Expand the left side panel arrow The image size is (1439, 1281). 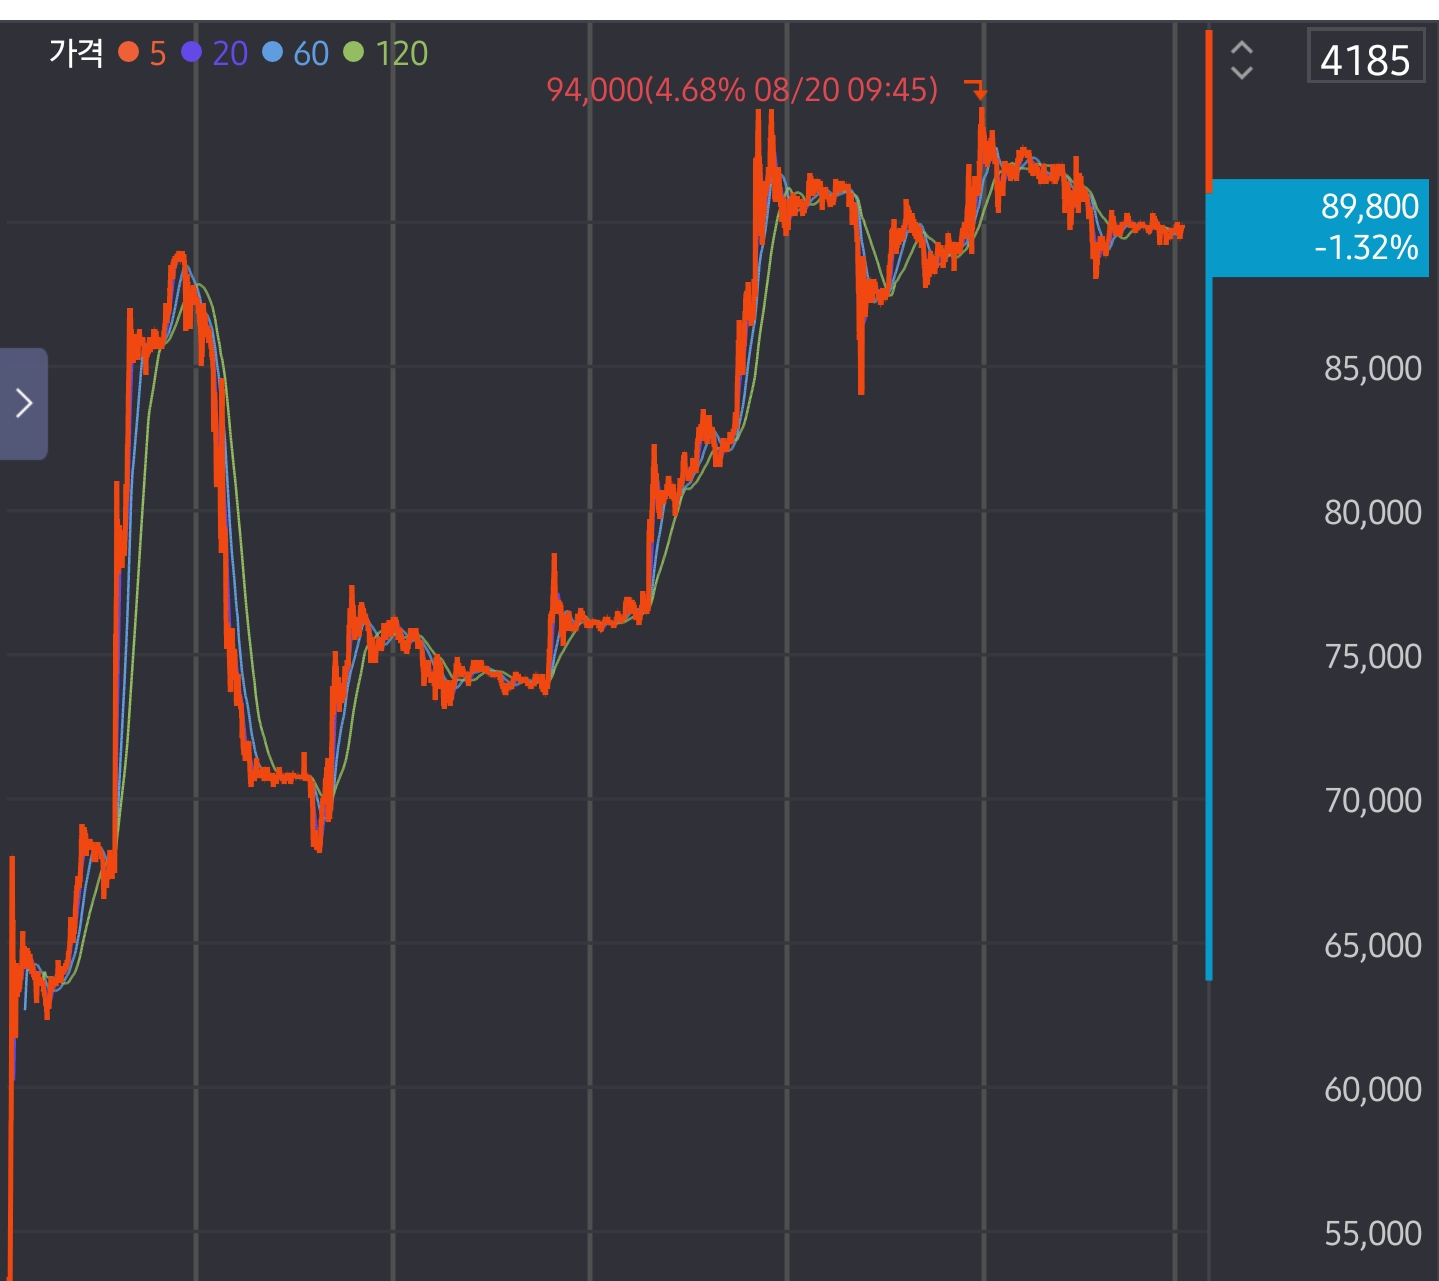coord(24,403)
